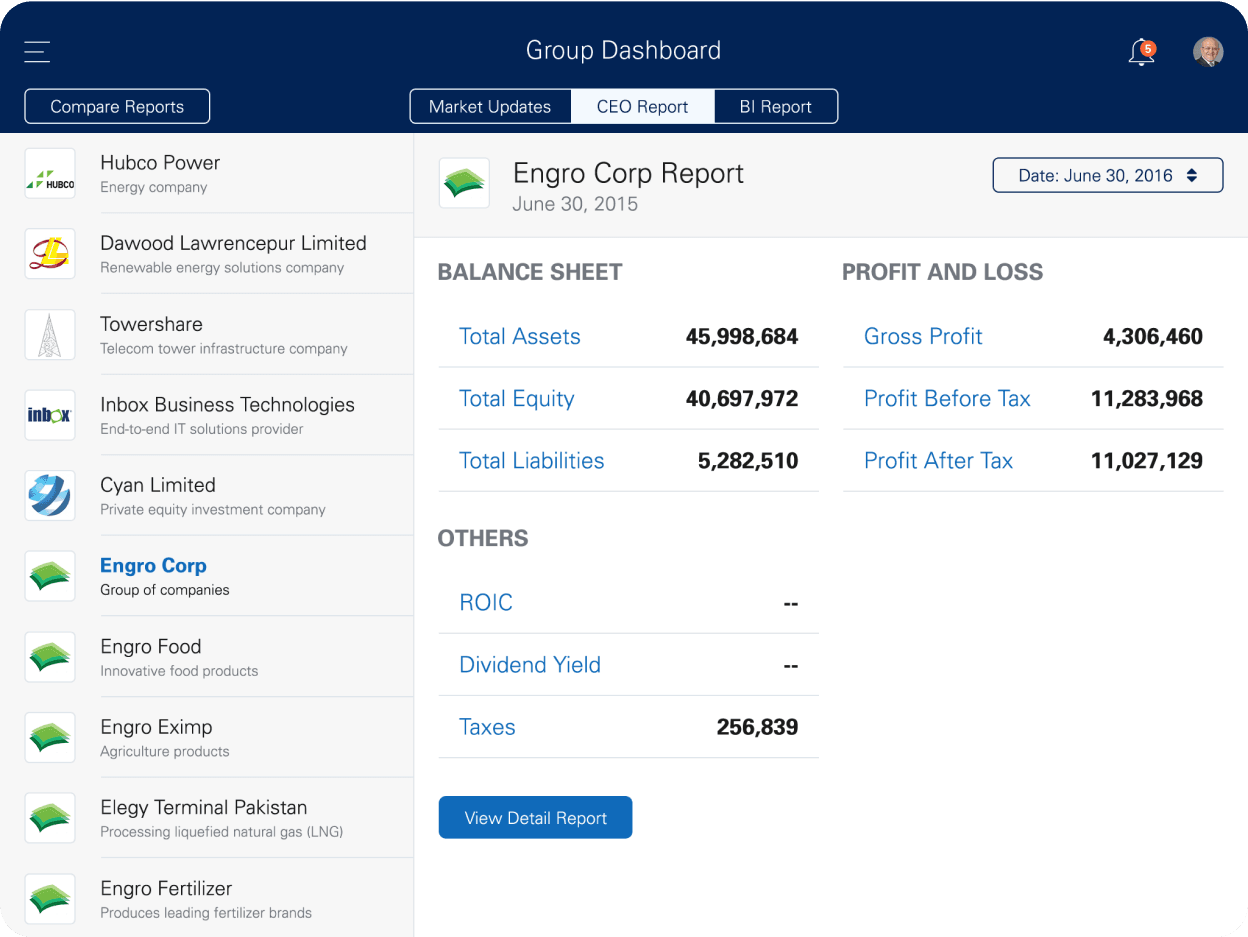This screenshot has height=937, width=1248.
Task: Select Cyan Limited company name
Action: click(x=158, y=485)
